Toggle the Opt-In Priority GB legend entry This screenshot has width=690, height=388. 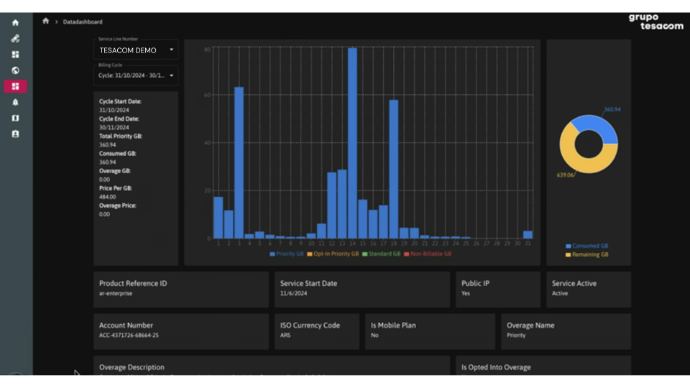[x=333, y=254]
